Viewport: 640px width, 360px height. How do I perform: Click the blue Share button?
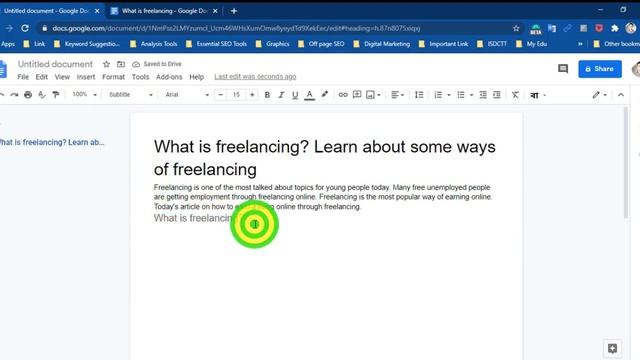tap(600, 69)
